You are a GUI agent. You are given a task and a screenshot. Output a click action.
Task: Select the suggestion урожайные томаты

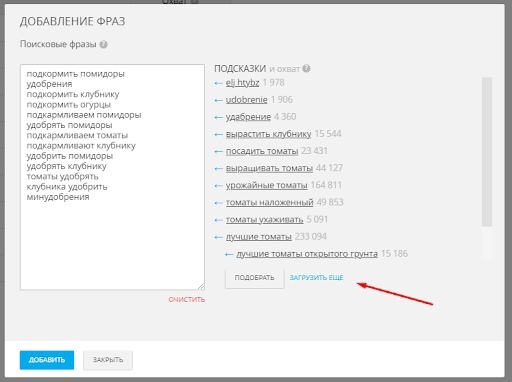[266, 185]
